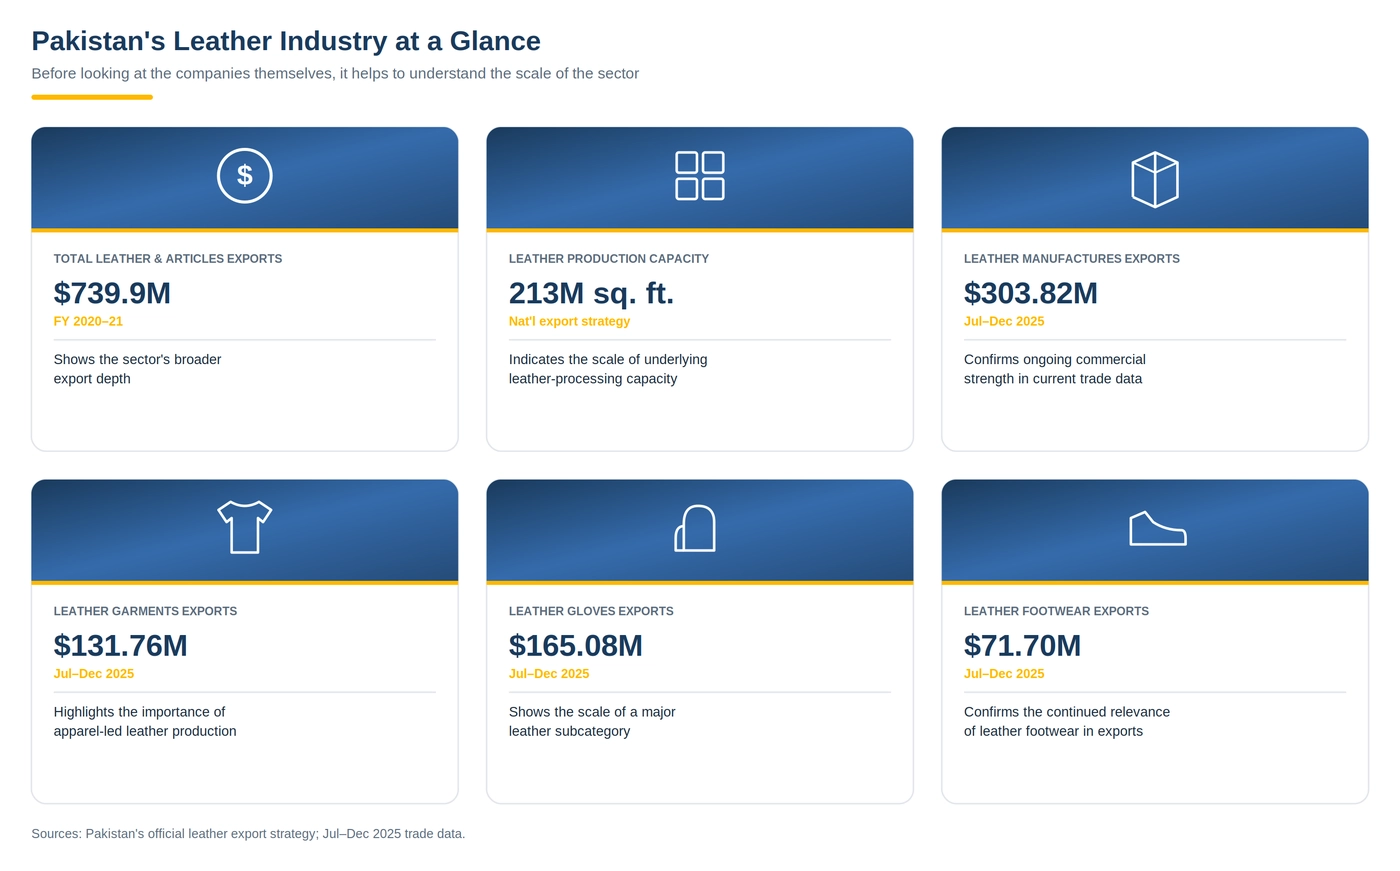Click the $303.82M manufactures exports value
This screenshot has height=871, width=1400.
click(1030, 293)
